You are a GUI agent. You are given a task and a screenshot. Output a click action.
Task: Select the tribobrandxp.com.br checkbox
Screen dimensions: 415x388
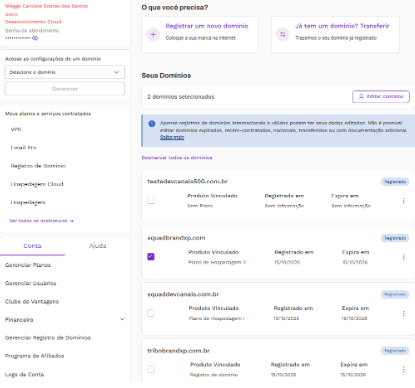(x=151, y=369)
